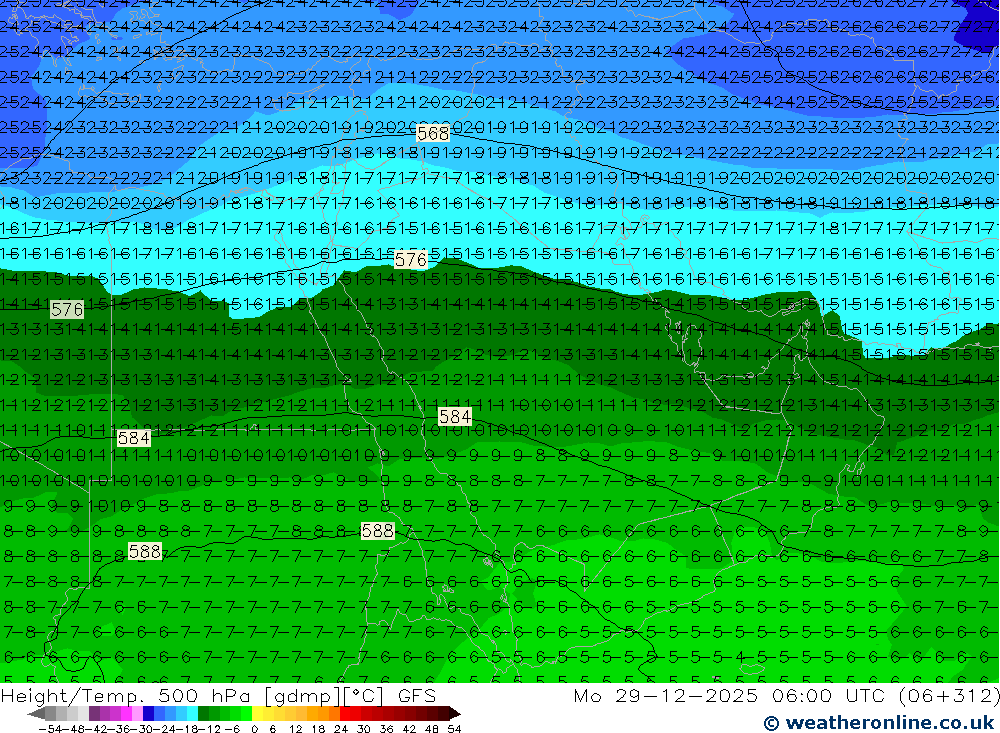Pick the bright red legend swatch
This screenshot has height=733, width=1000.
[345, 713]
